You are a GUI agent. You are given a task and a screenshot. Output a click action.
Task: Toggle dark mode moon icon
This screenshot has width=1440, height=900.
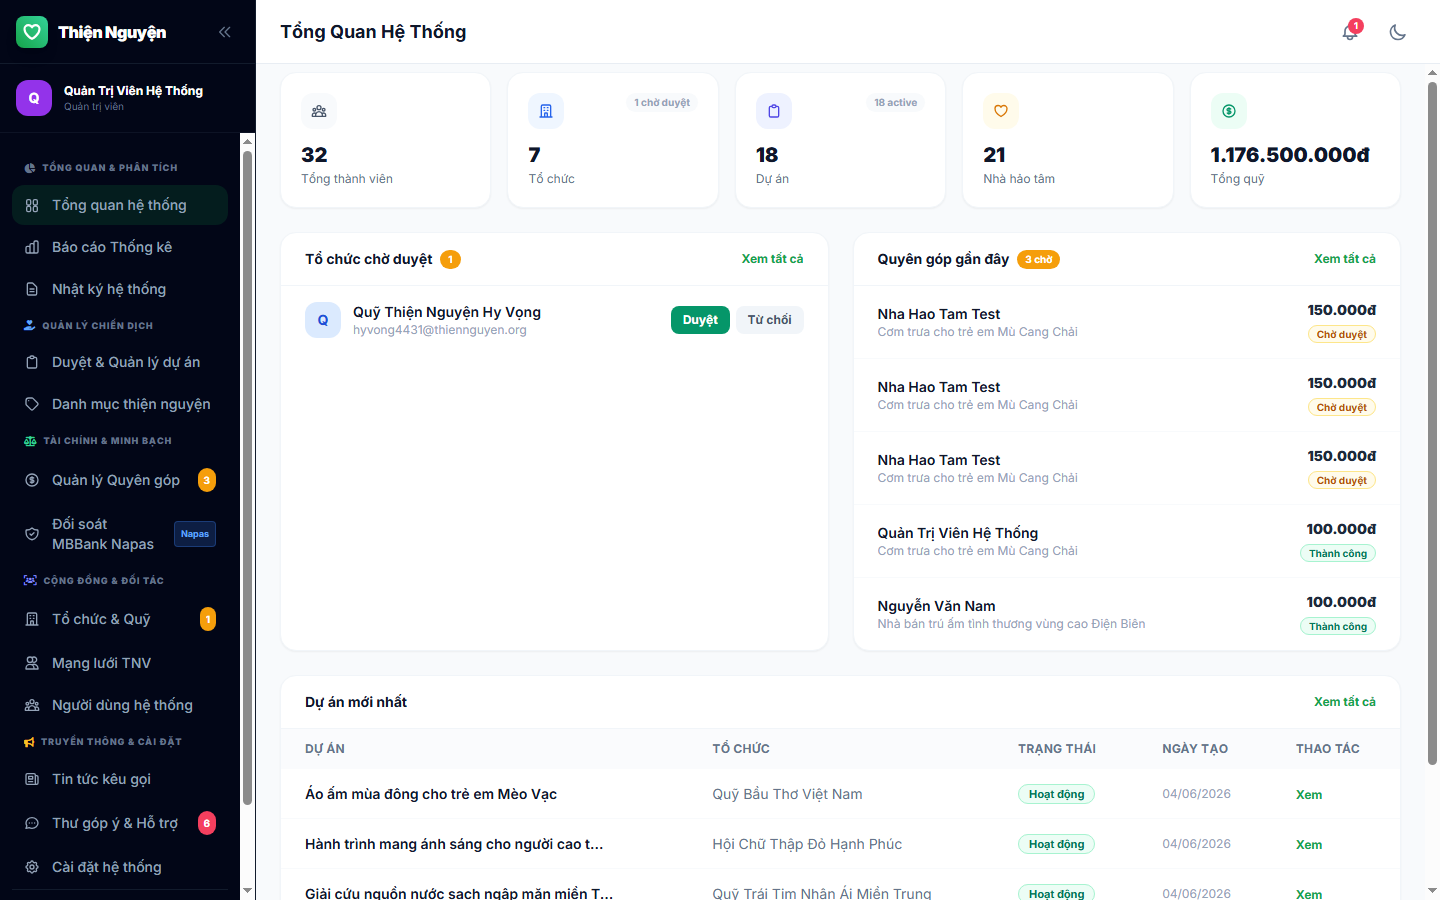(1398, 32)
